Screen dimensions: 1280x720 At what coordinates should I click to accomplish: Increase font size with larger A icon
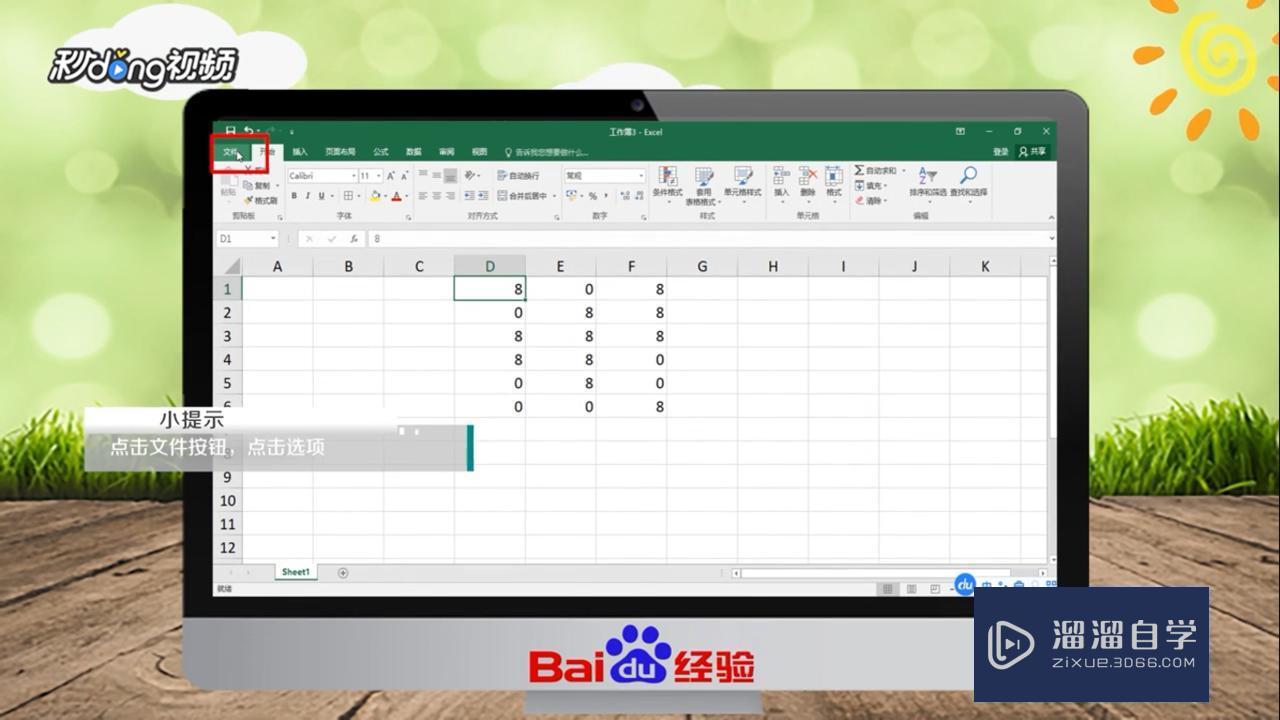point(391,176)
